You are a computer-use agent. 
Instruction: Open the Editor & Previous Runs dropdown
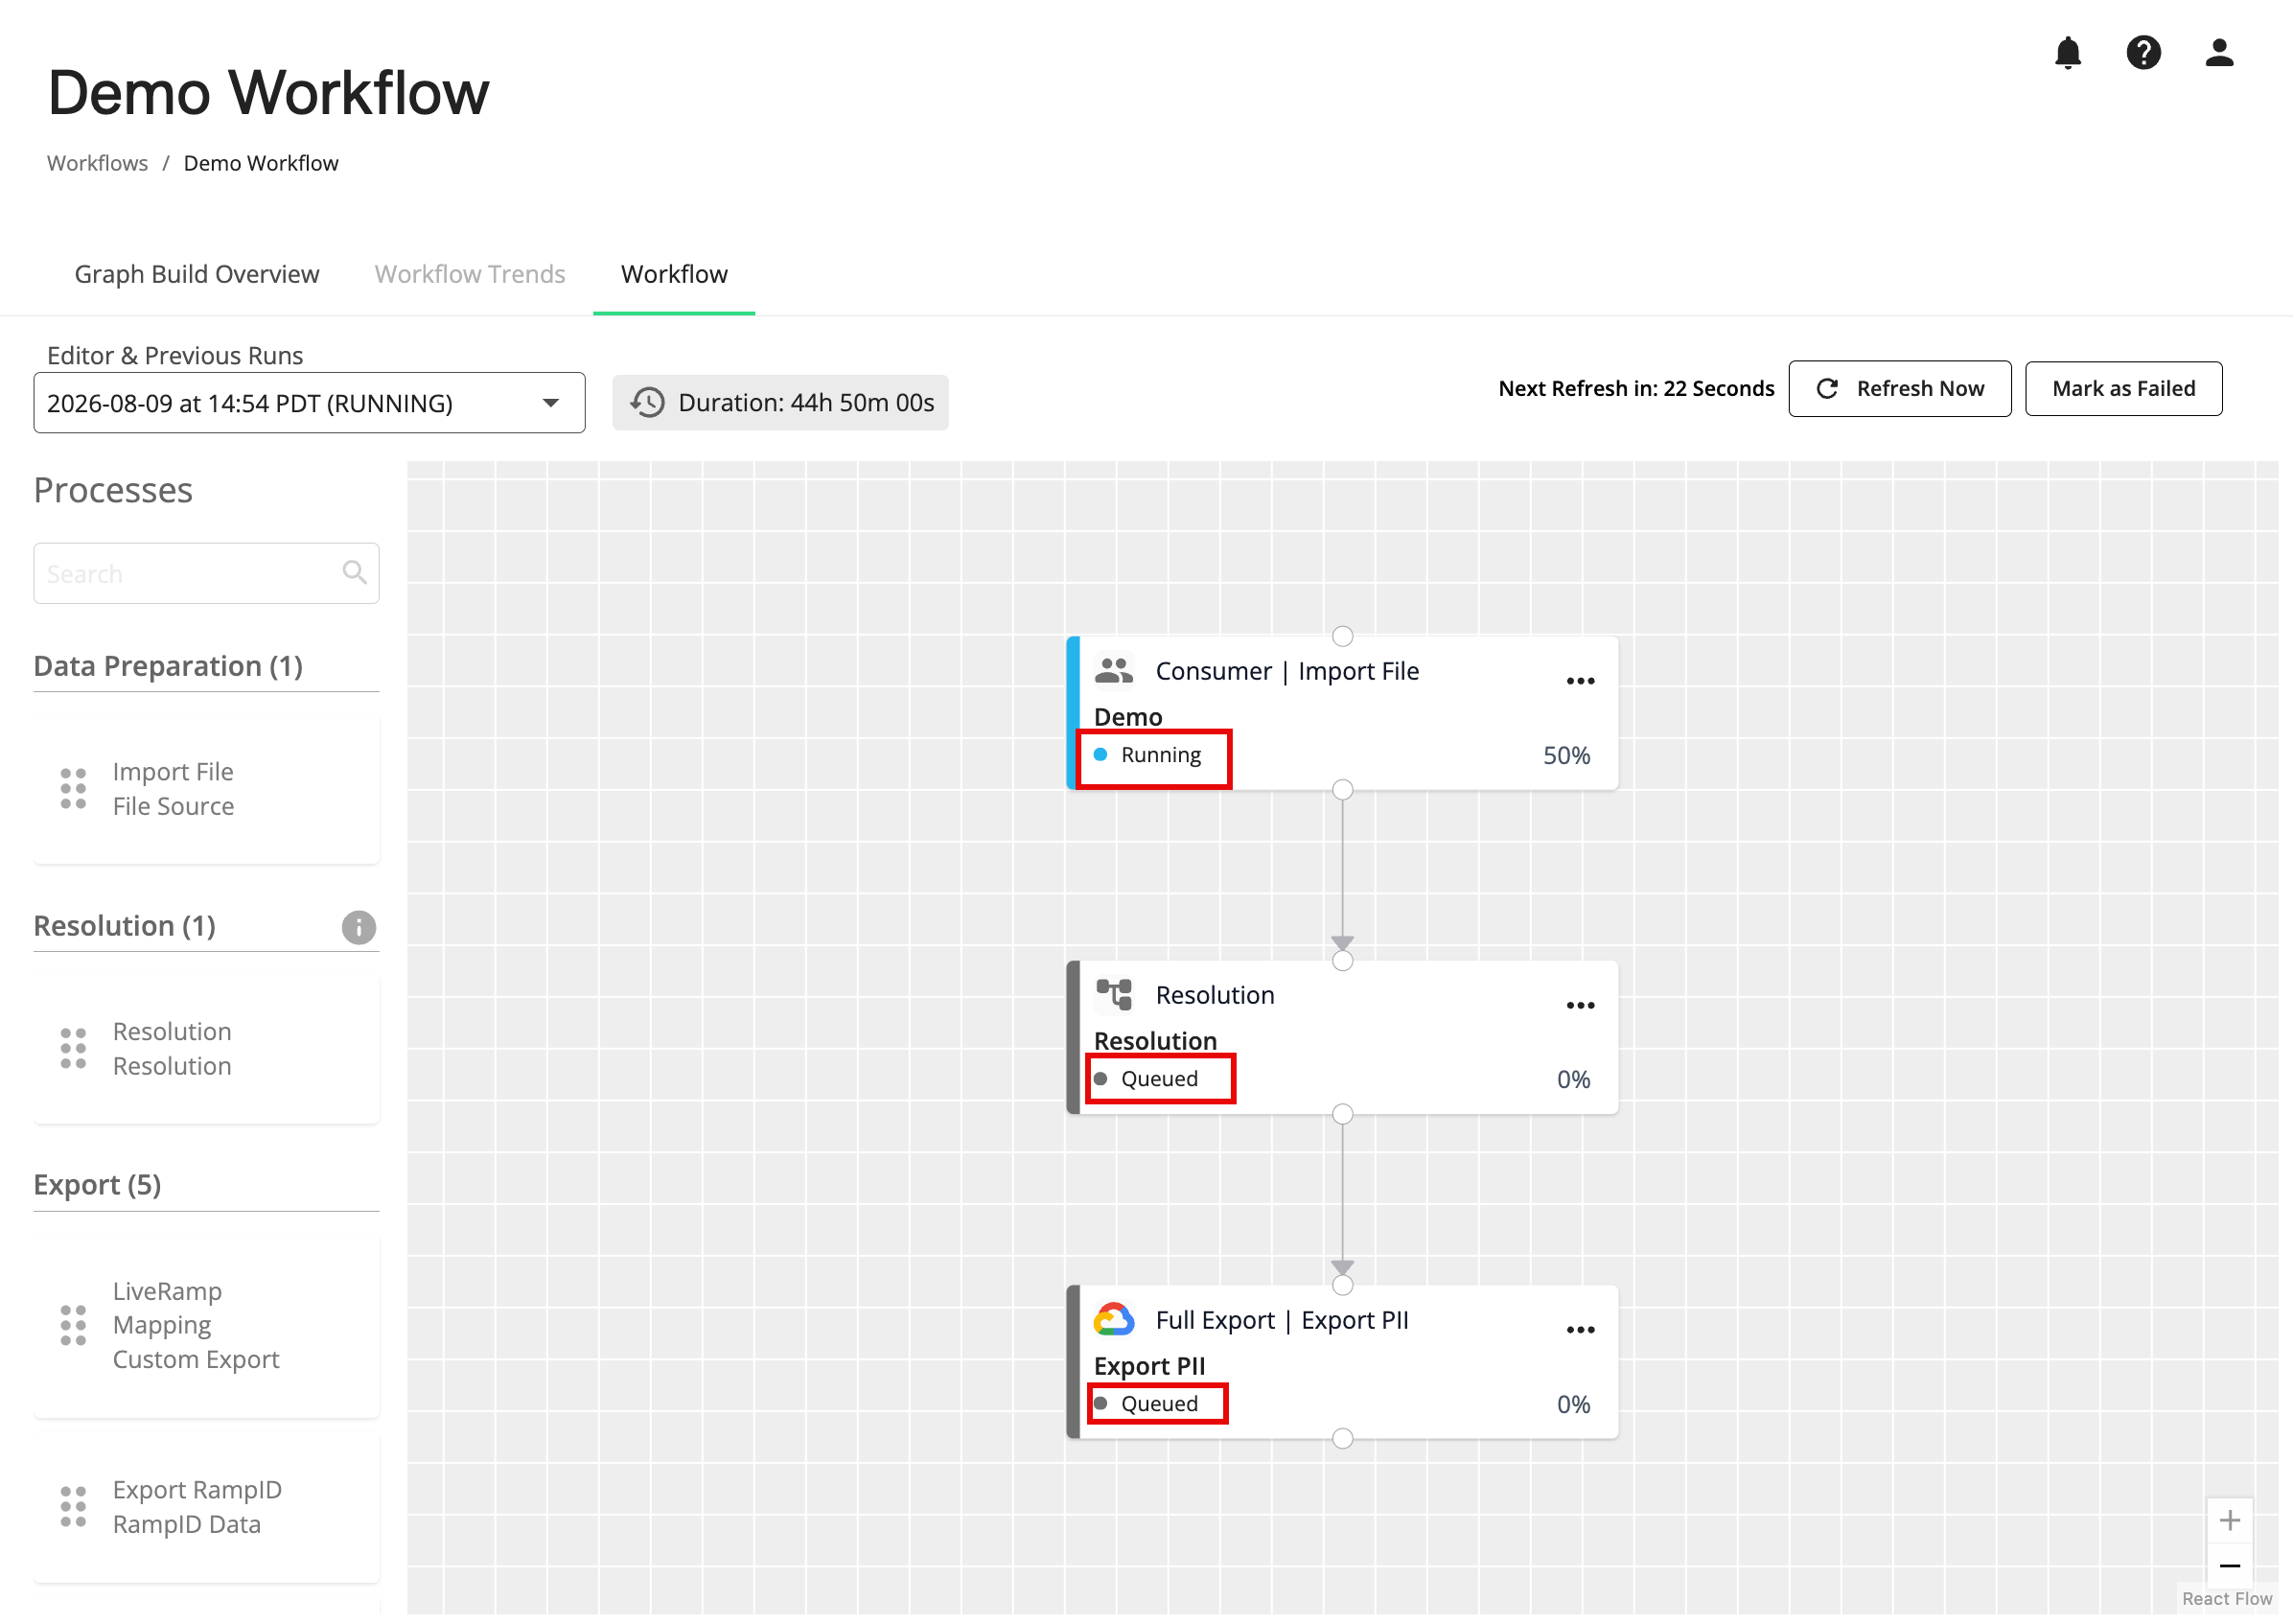pyautogui.click(x=309, y=403)
